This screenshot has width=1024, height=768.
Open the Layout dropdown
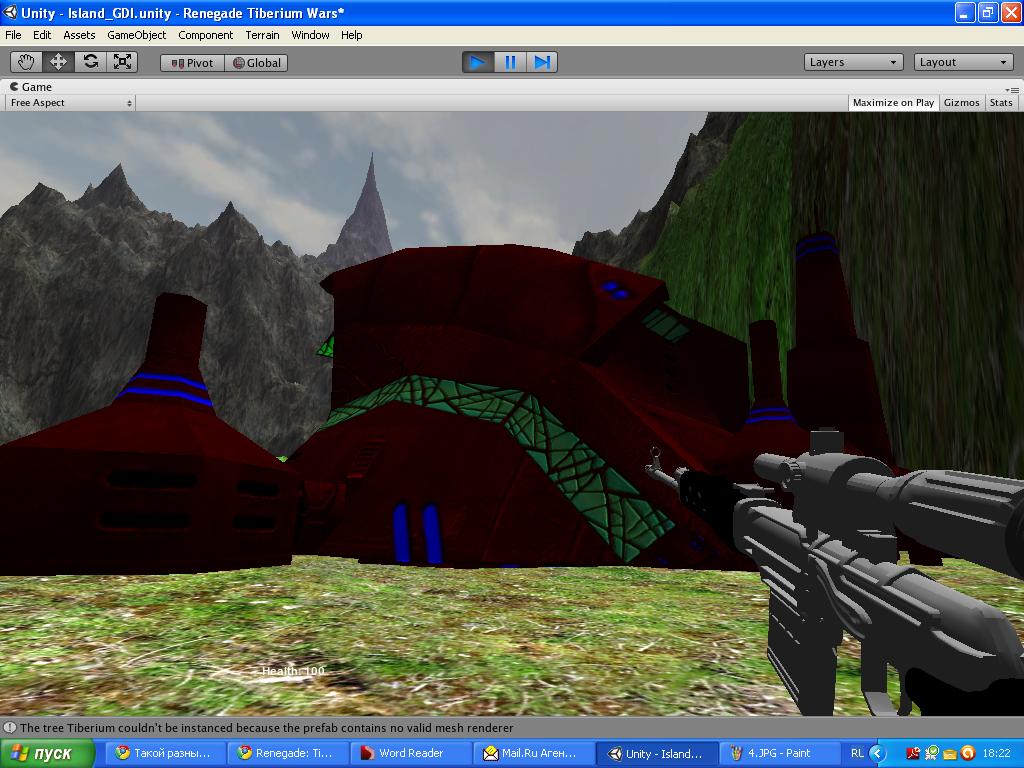coord(963,62)
